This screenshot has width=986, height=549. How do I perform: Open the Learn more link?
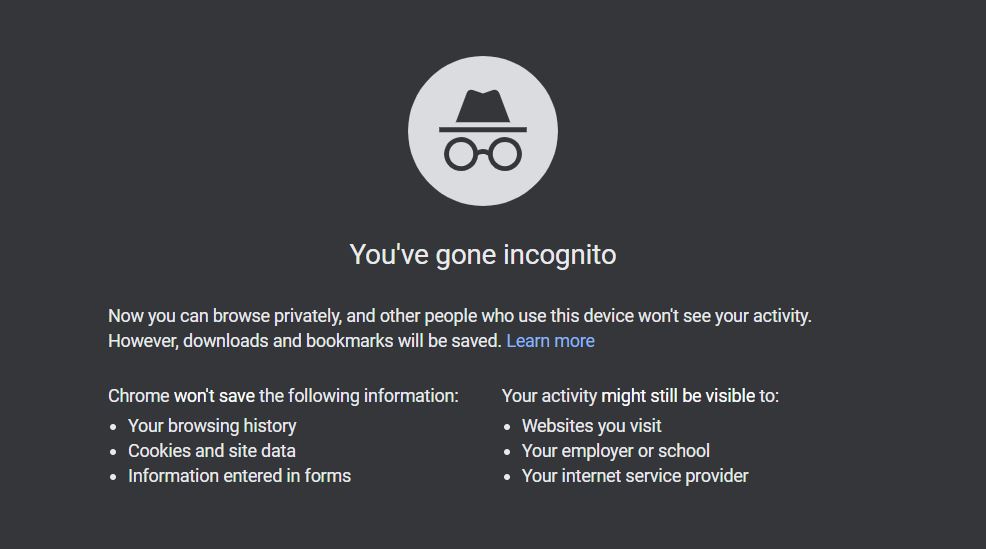point(550,341)
